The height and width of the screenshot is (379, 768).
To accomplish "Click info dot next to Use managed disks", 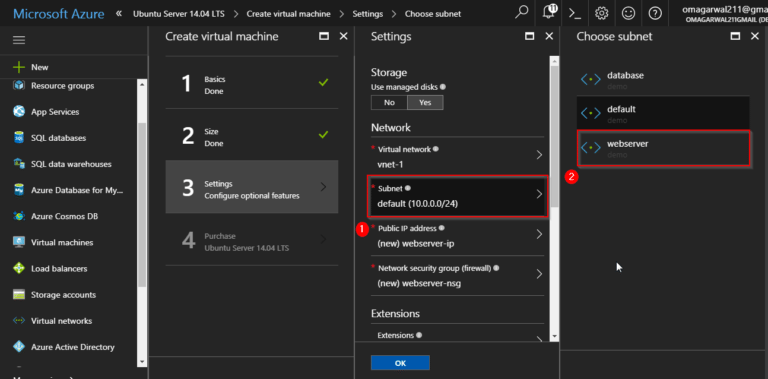I will [443, 87].
